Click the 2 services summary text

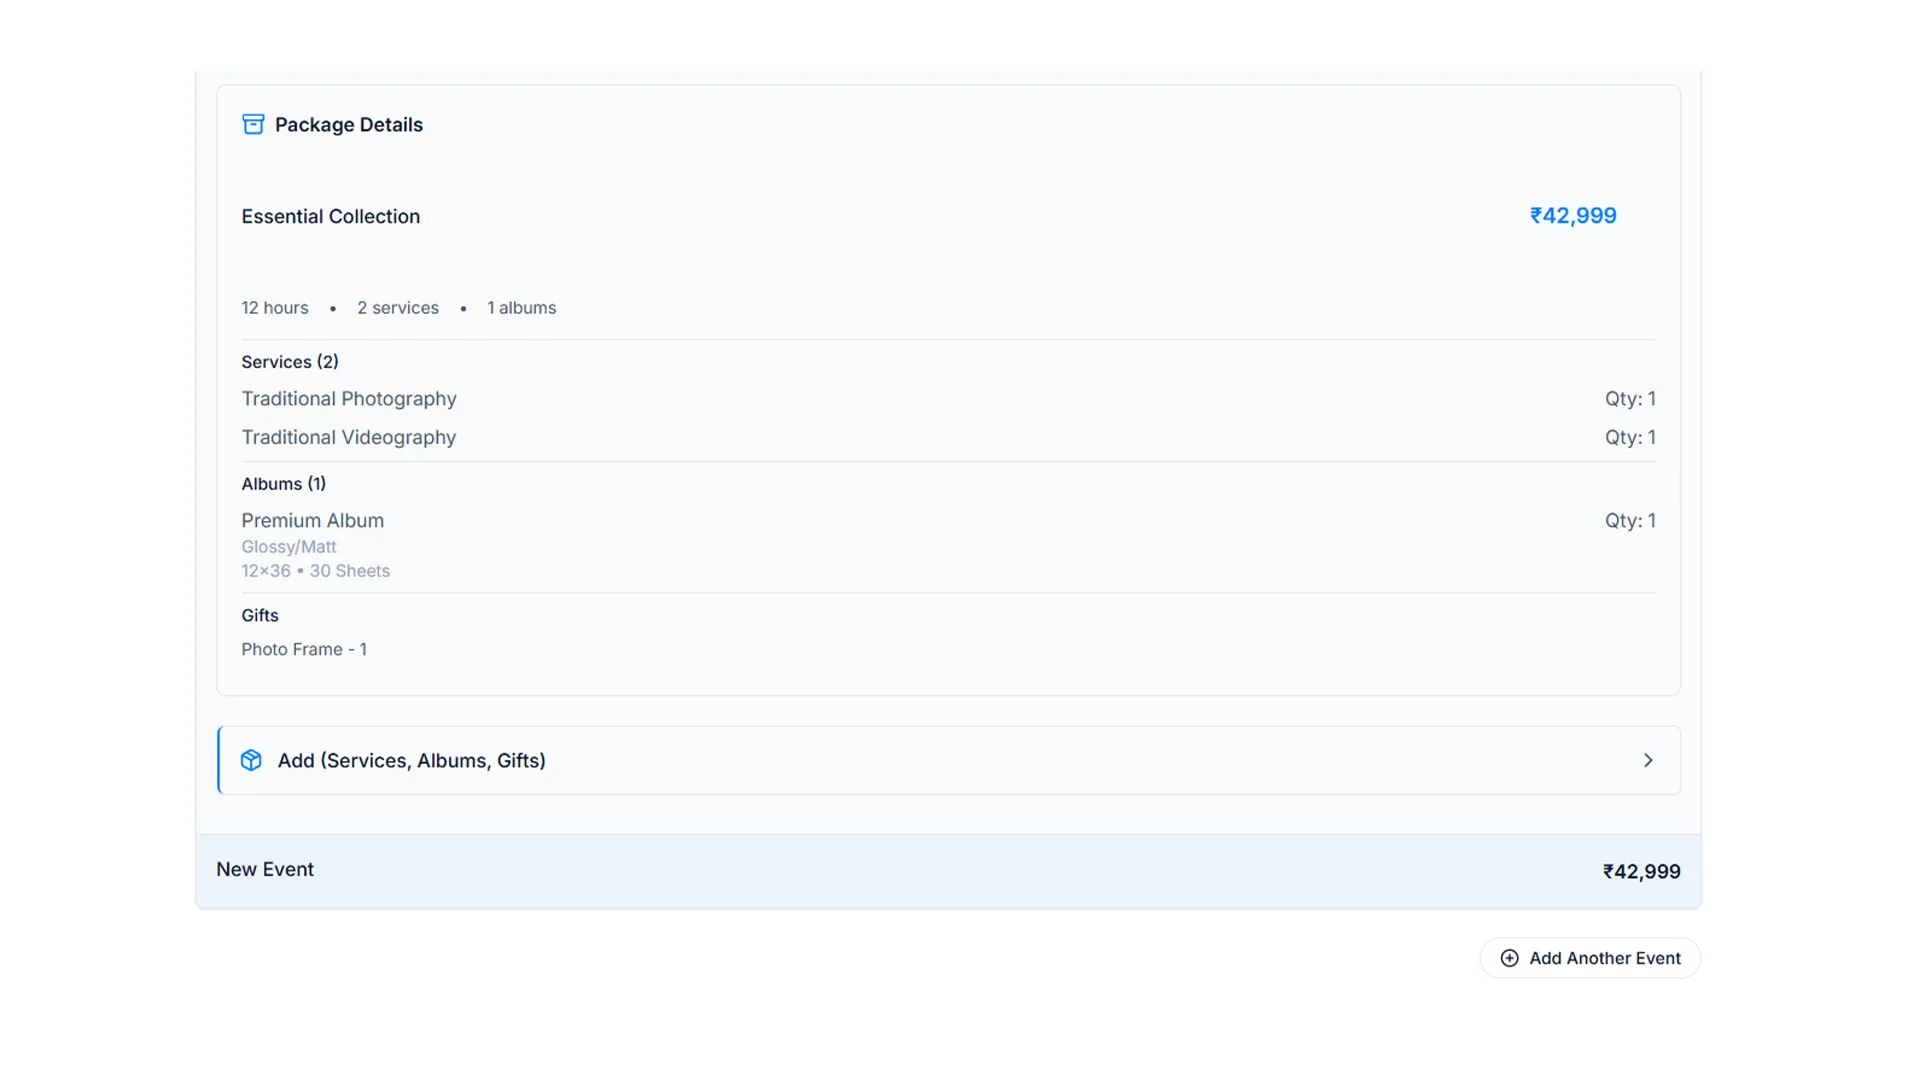click(398, 308)
